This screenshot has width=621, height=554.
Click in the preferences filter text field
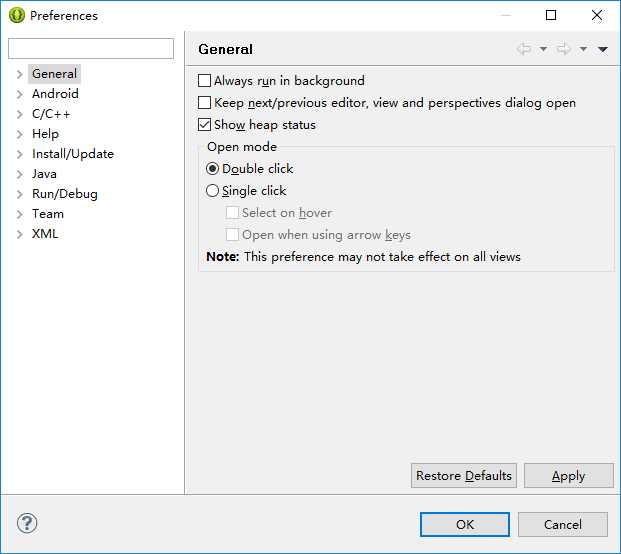(91, 49)
